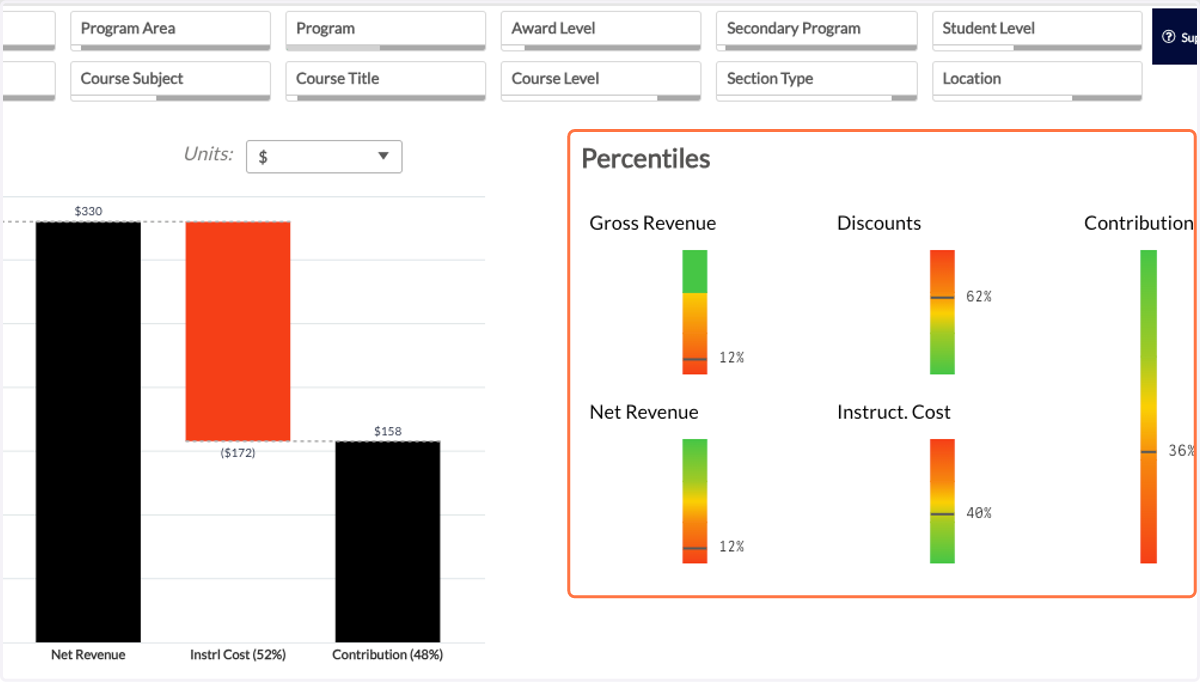The image size is (1200, 682).
Task: Click the red Instructional Cost bar
Action: (x=238, y=331)
